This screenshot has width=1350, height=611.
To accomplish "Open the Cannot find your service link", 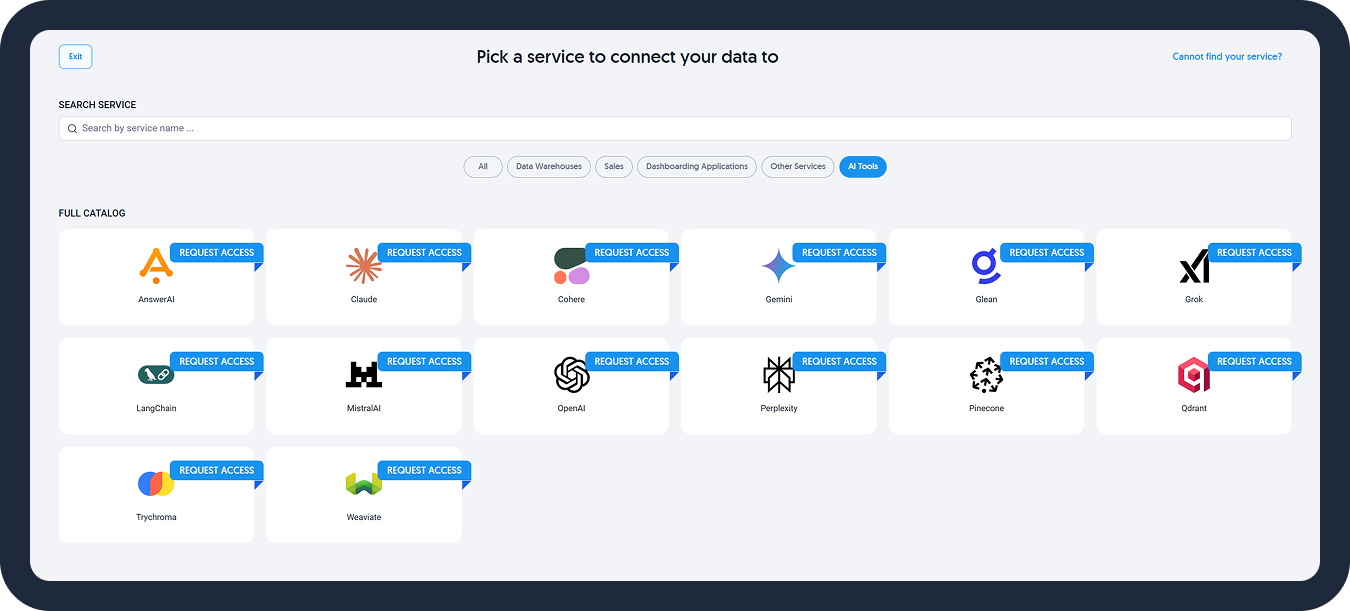I will click(1227, 57).
